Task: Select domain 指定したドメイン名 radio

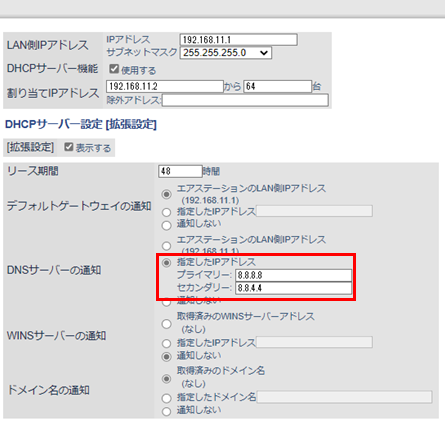Action: coord(166,398)
